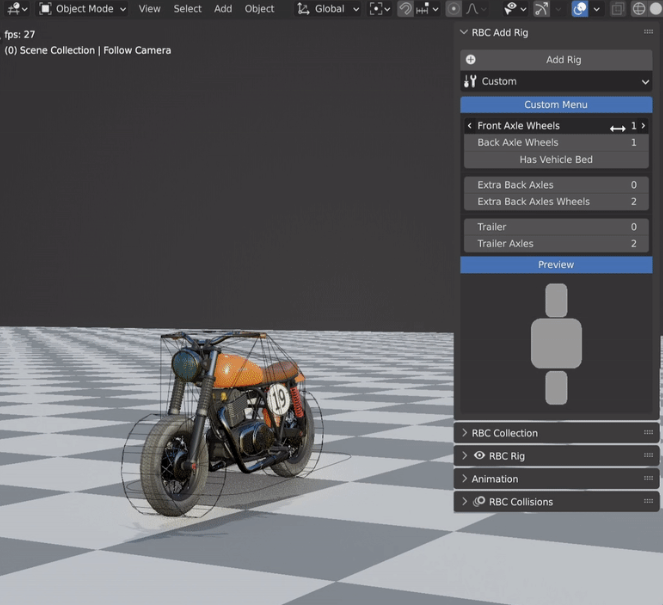Click the plus icon on Add Rig
663x605 pixels.
(x=471, y=60)
